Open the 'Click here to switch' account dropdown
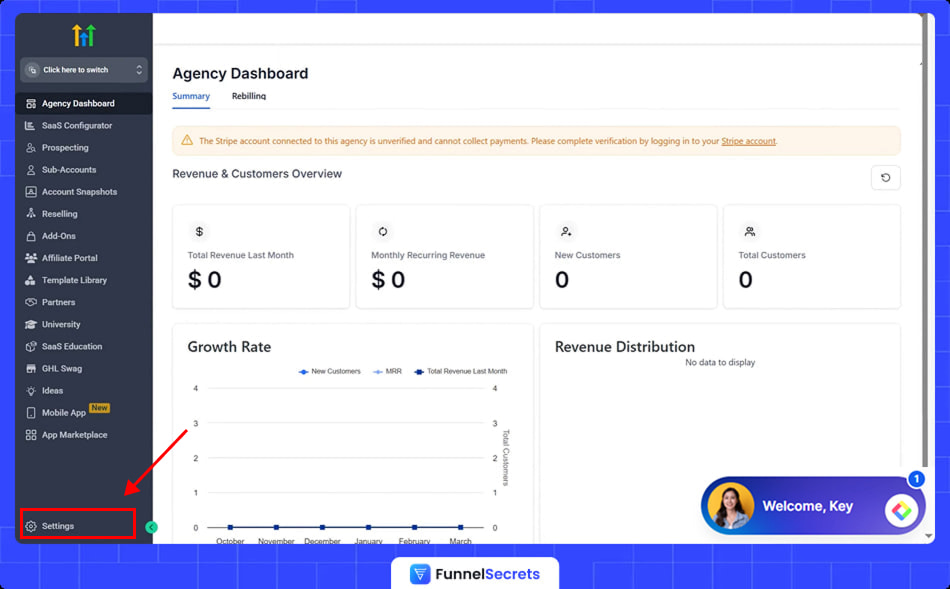Viewport: 950px width, 589px height. point(84,70)
